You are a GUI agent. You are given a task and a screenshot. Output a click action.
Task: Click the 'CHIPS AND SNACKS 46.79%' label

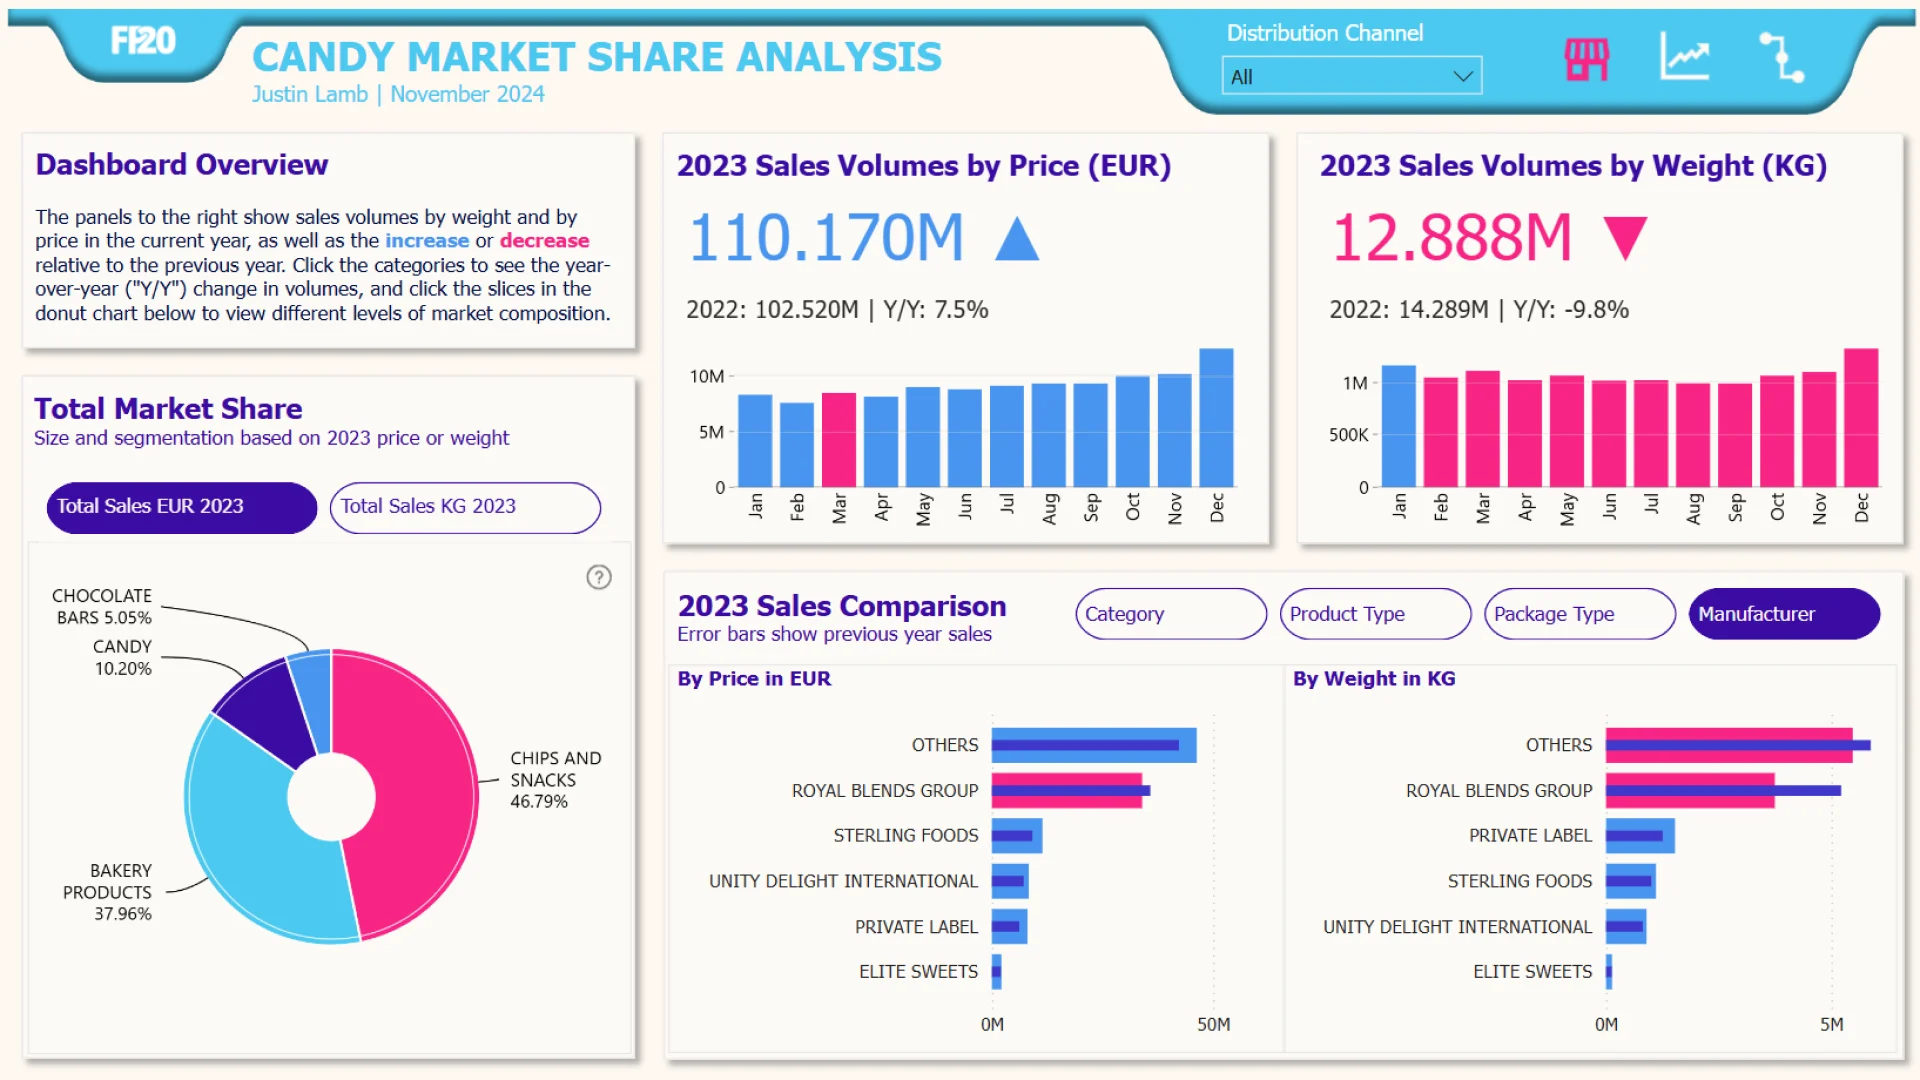click(556, 780)
